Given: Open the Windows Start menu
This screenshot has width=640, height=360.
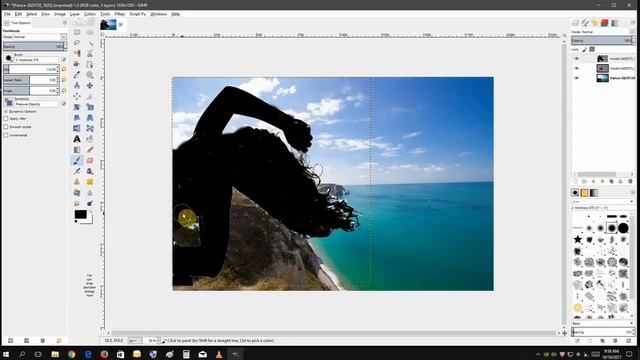Looking at the screenshot, I should tap(6, 354).
